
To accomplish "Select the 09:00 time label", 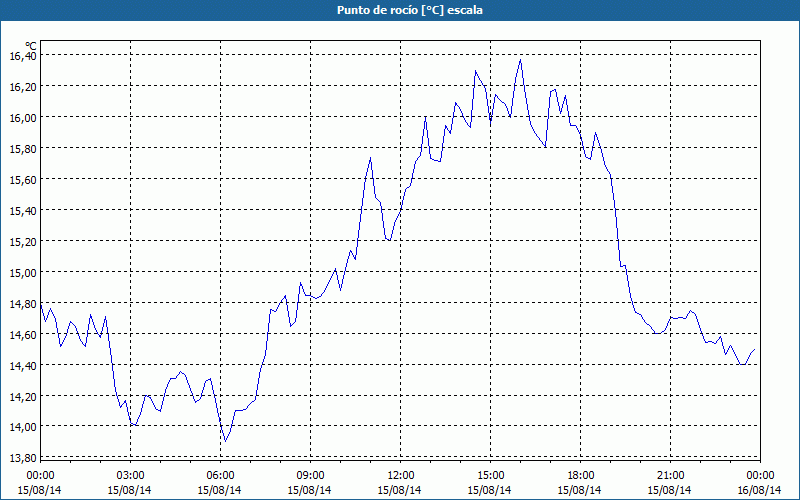I will click(310, 476).
